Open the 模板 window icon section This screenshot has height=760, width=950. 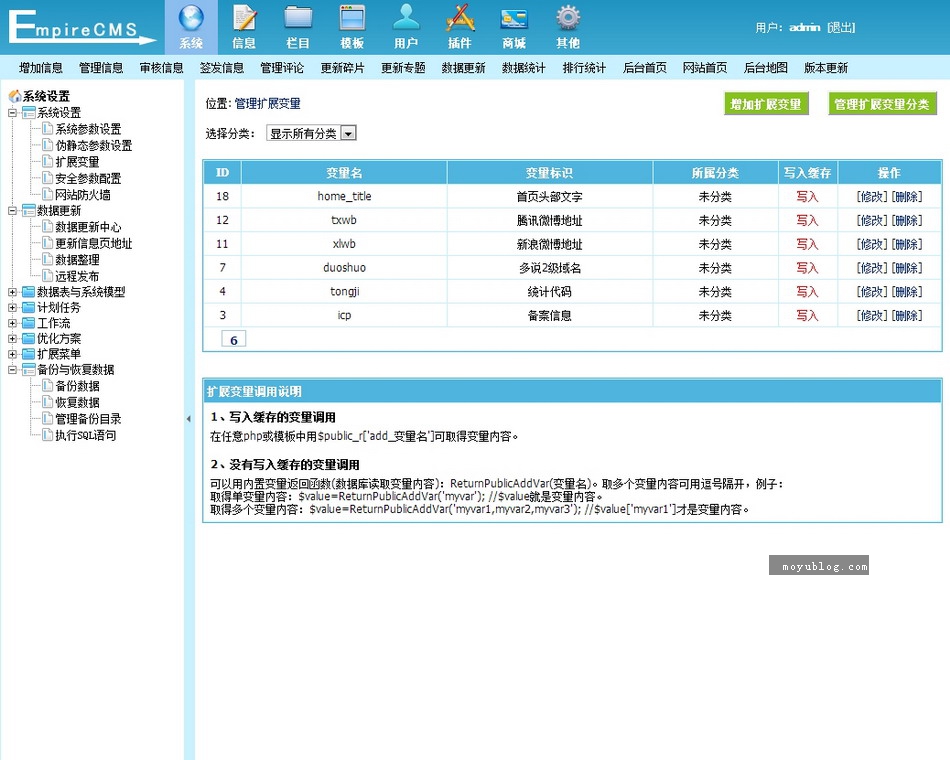352,27
